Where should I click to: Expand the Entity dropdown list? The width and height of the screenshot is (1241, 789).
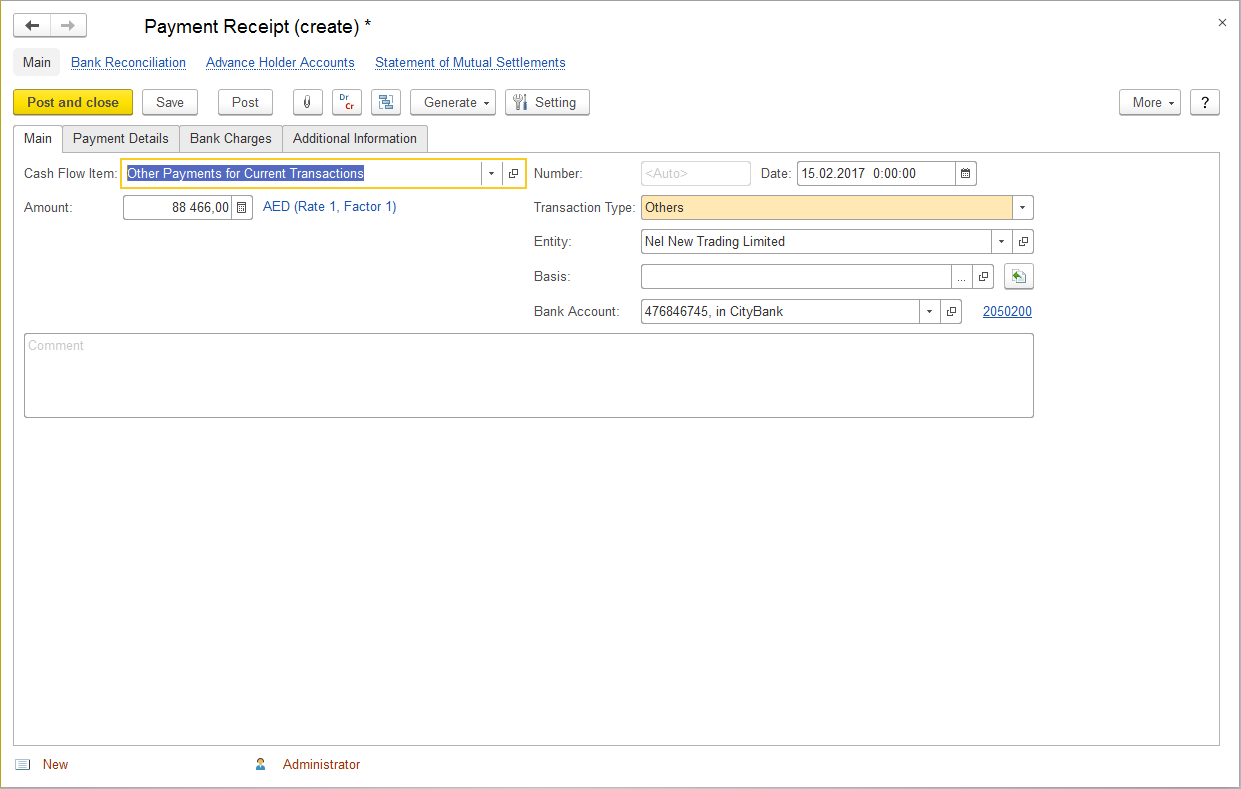(1001, 241)
